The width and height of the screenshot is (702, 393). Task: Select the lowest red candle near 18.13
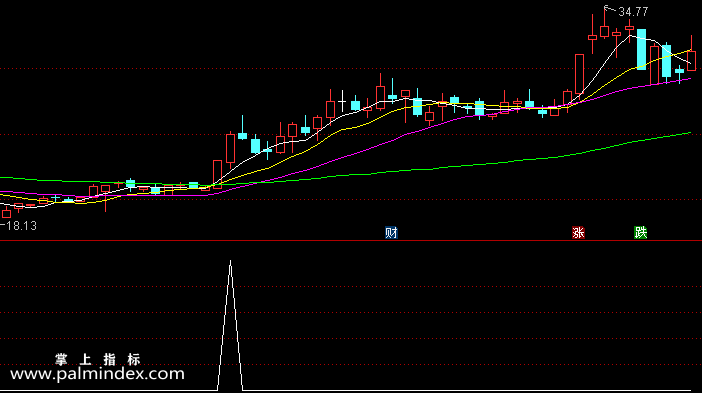point(6,214)
